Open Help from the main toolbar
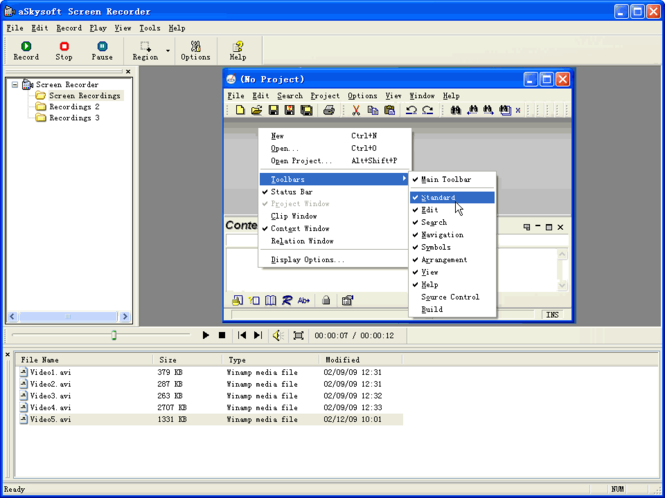Image resolution: width=665 pixels, height=498 pixels. click(238, 51)
